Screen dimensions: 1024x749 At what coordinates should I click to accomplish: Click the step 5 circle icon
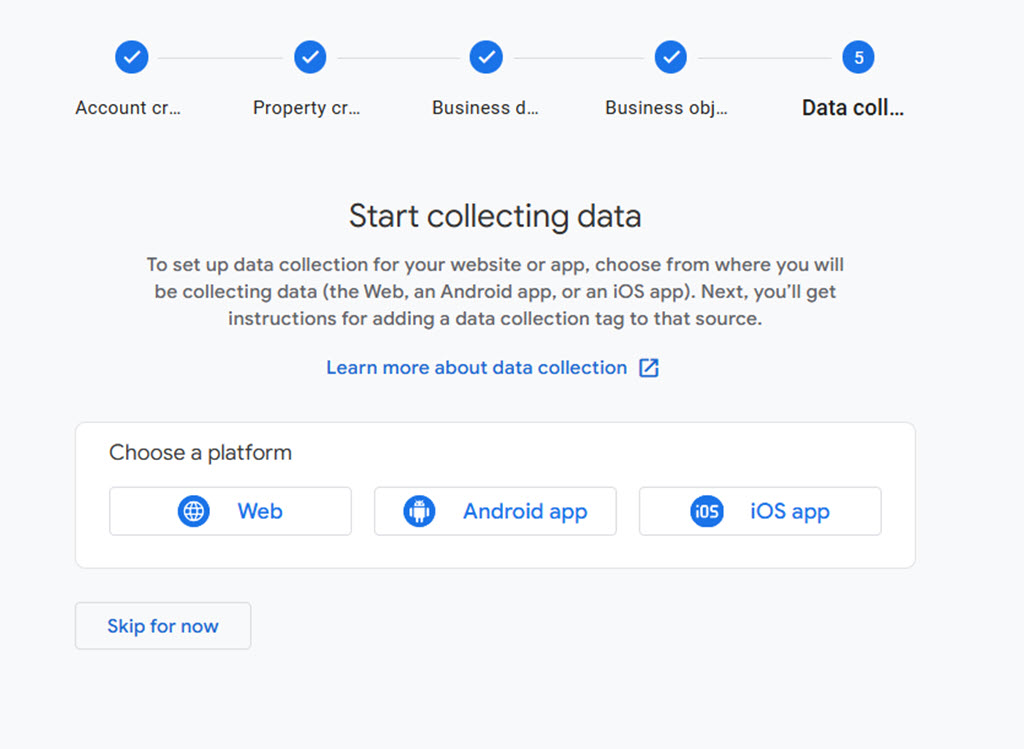point(858,57)
